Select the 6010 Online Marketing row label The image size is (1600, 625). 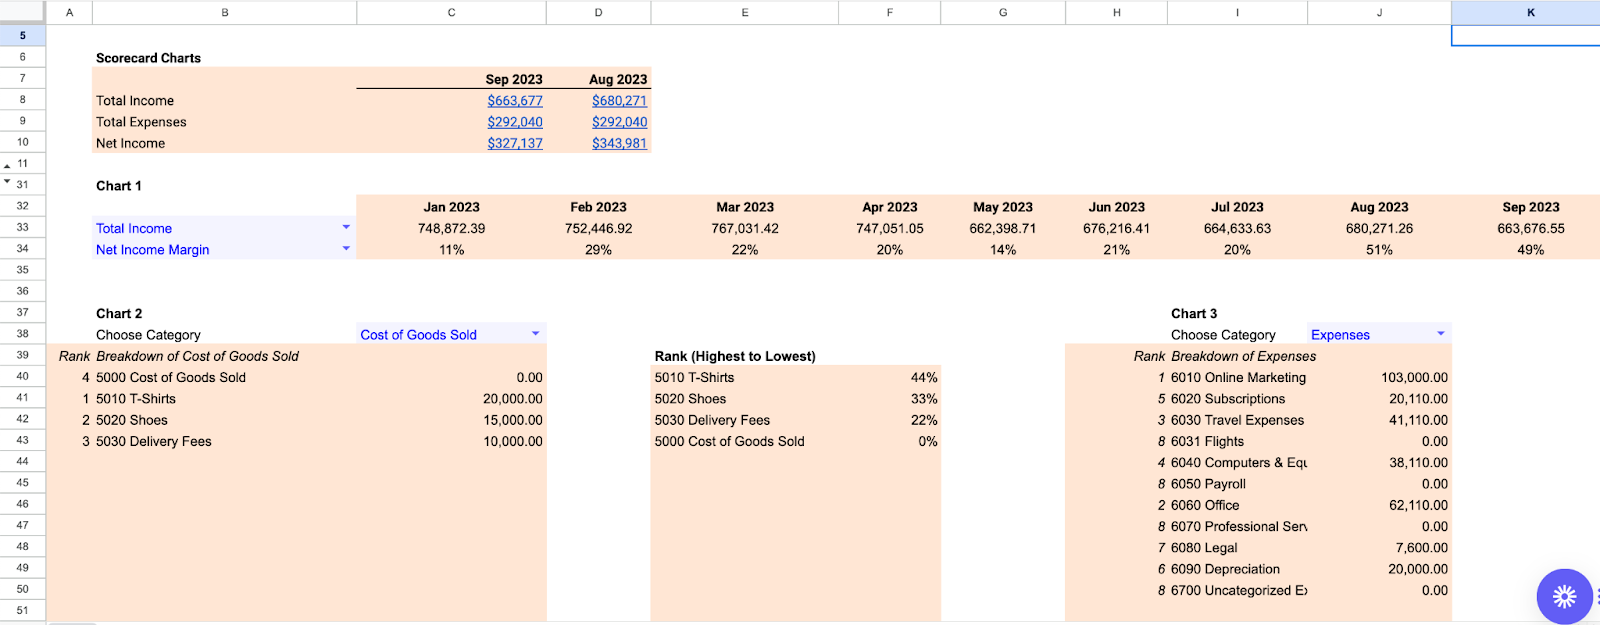click(x=1237, y=377)
